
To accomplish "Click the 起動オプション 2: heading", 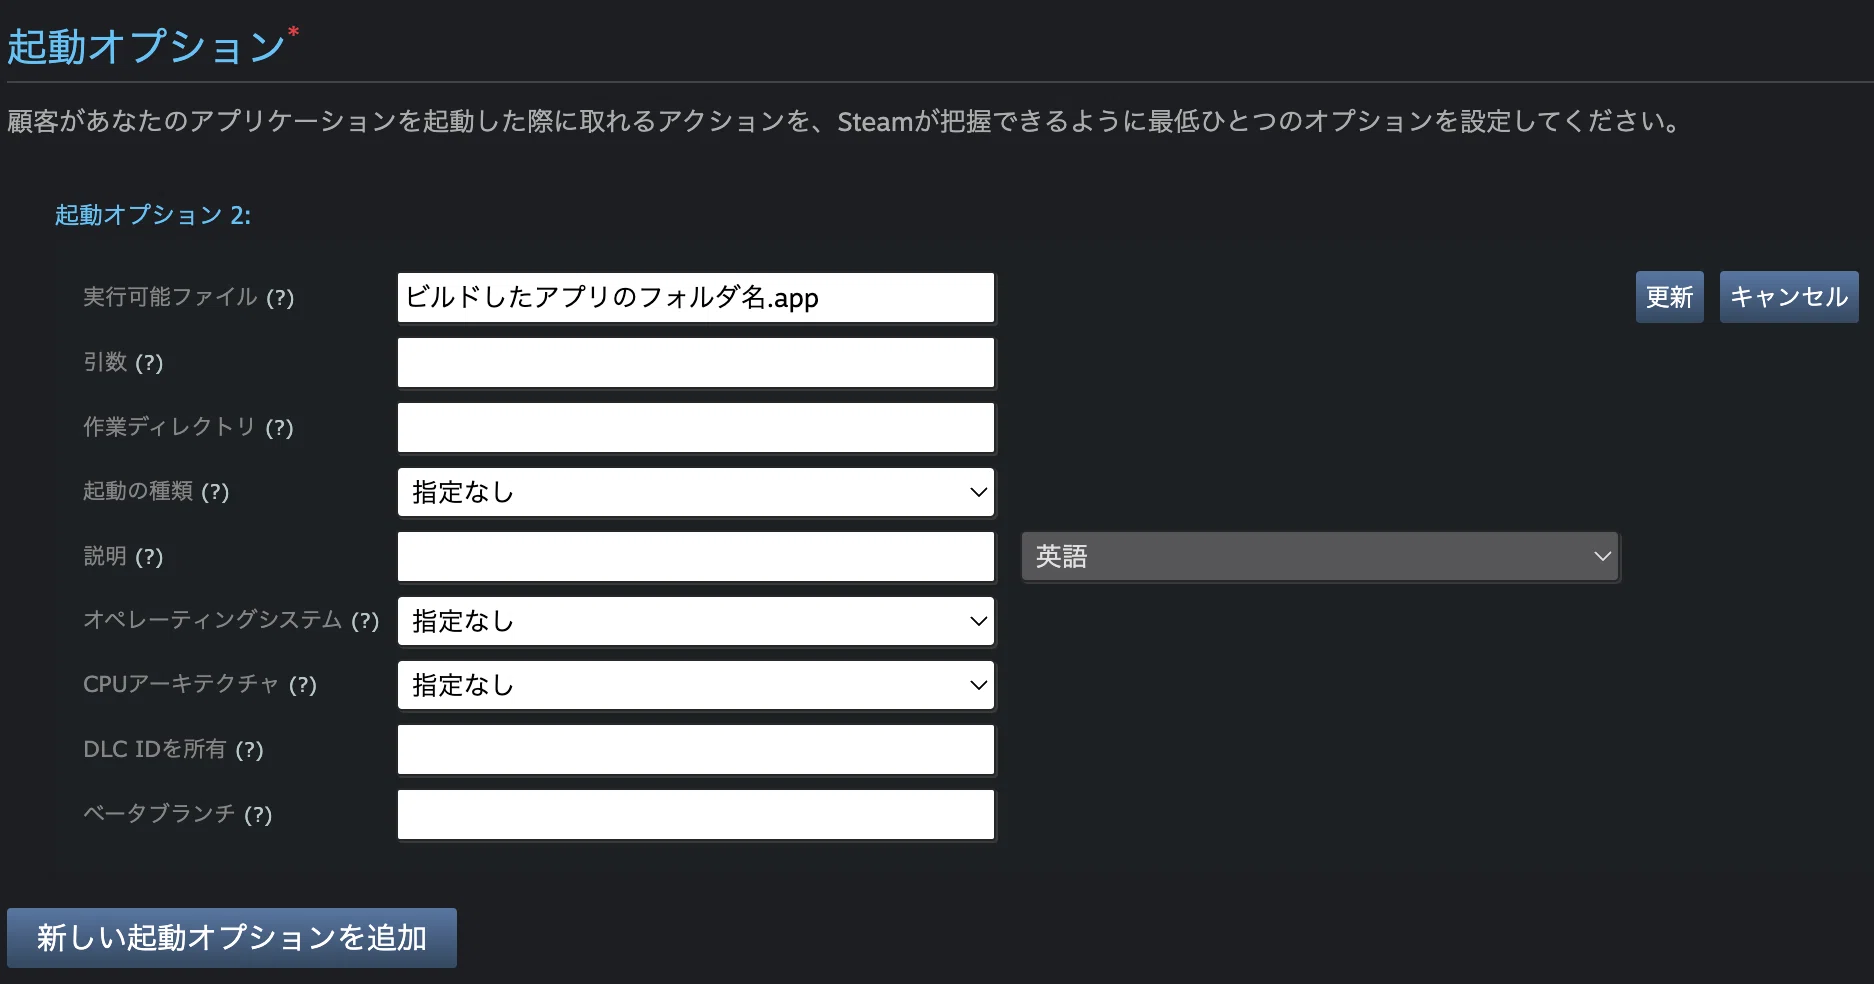I will [x=153, y=215].
